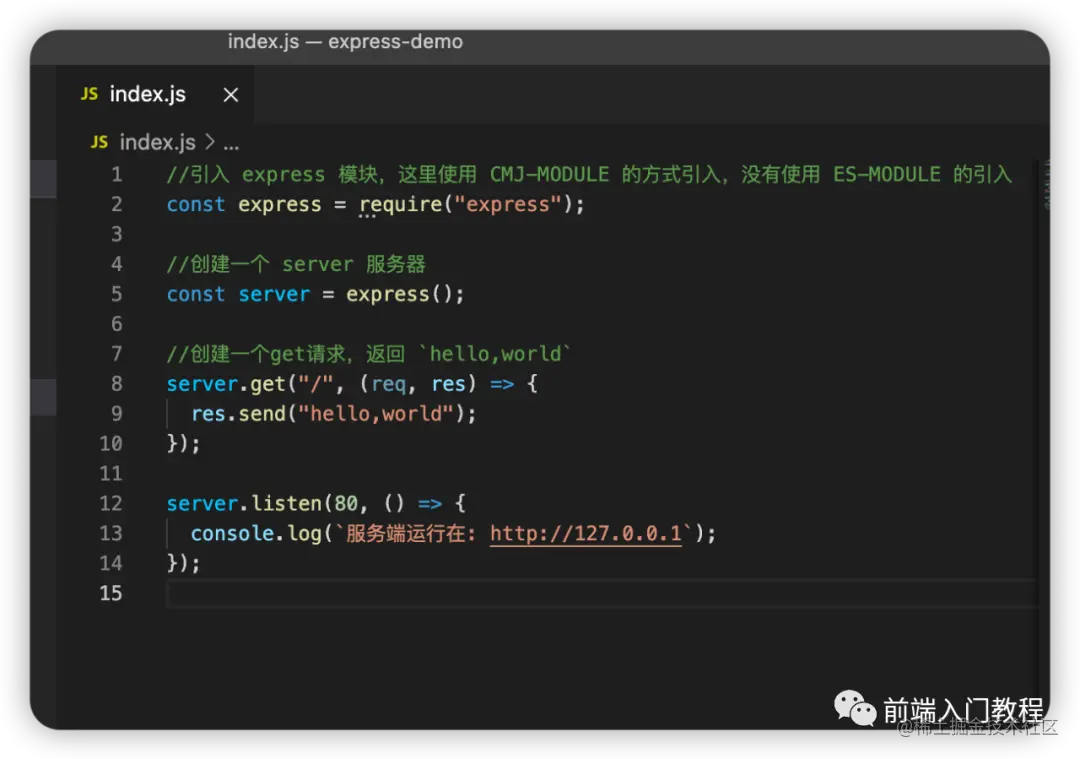Click the JS file icon in tab

[90, 94]
